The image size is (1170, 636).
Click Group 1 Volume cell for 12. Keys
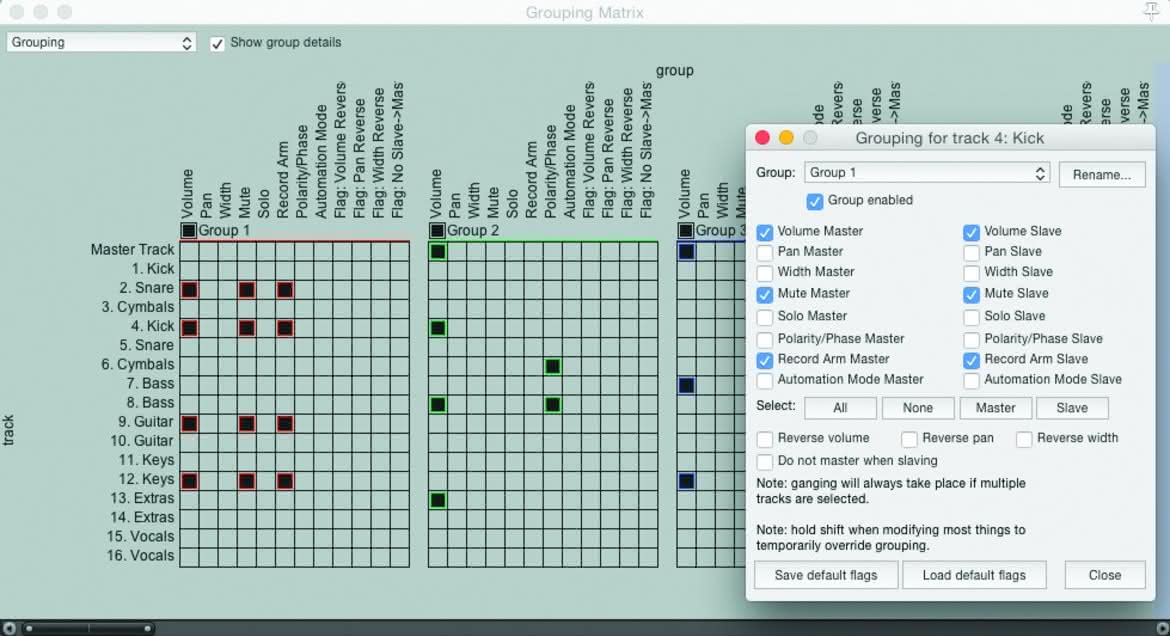coord(190,481)
